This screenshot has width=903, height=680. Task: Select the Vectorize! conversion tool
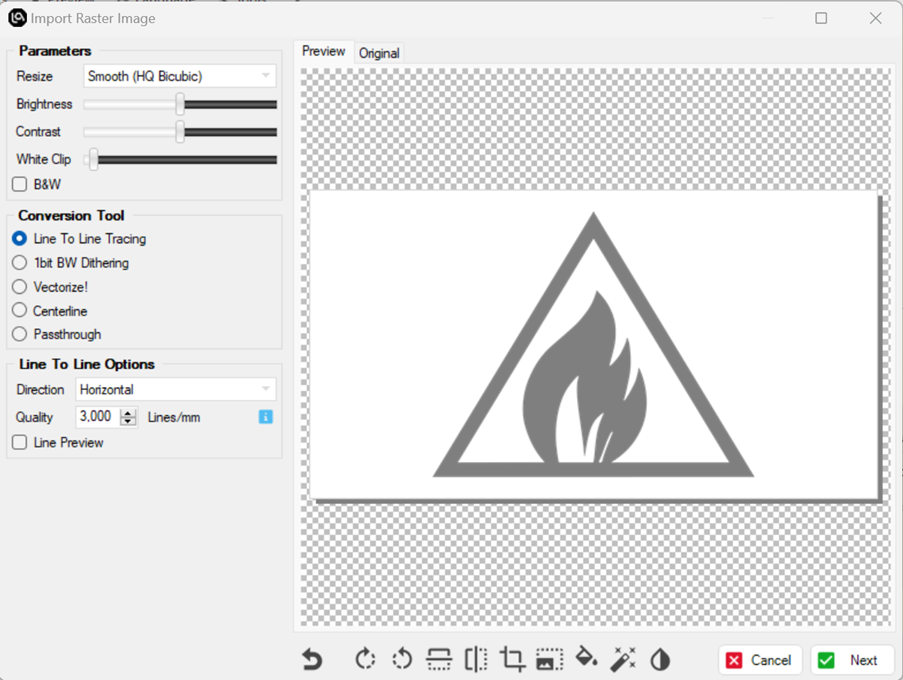coord(17,287)
